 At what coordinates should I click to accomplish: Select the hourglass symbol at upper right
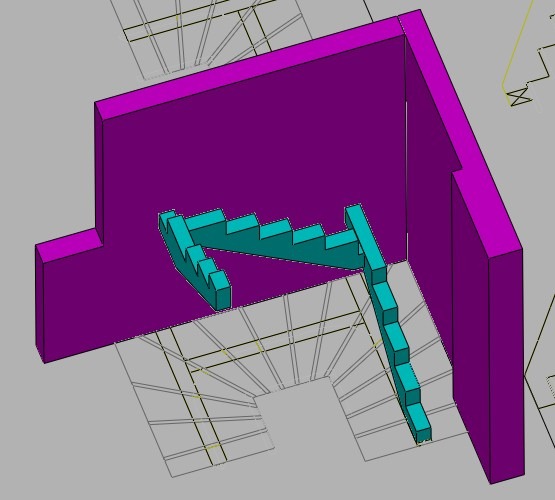point(520,97)
